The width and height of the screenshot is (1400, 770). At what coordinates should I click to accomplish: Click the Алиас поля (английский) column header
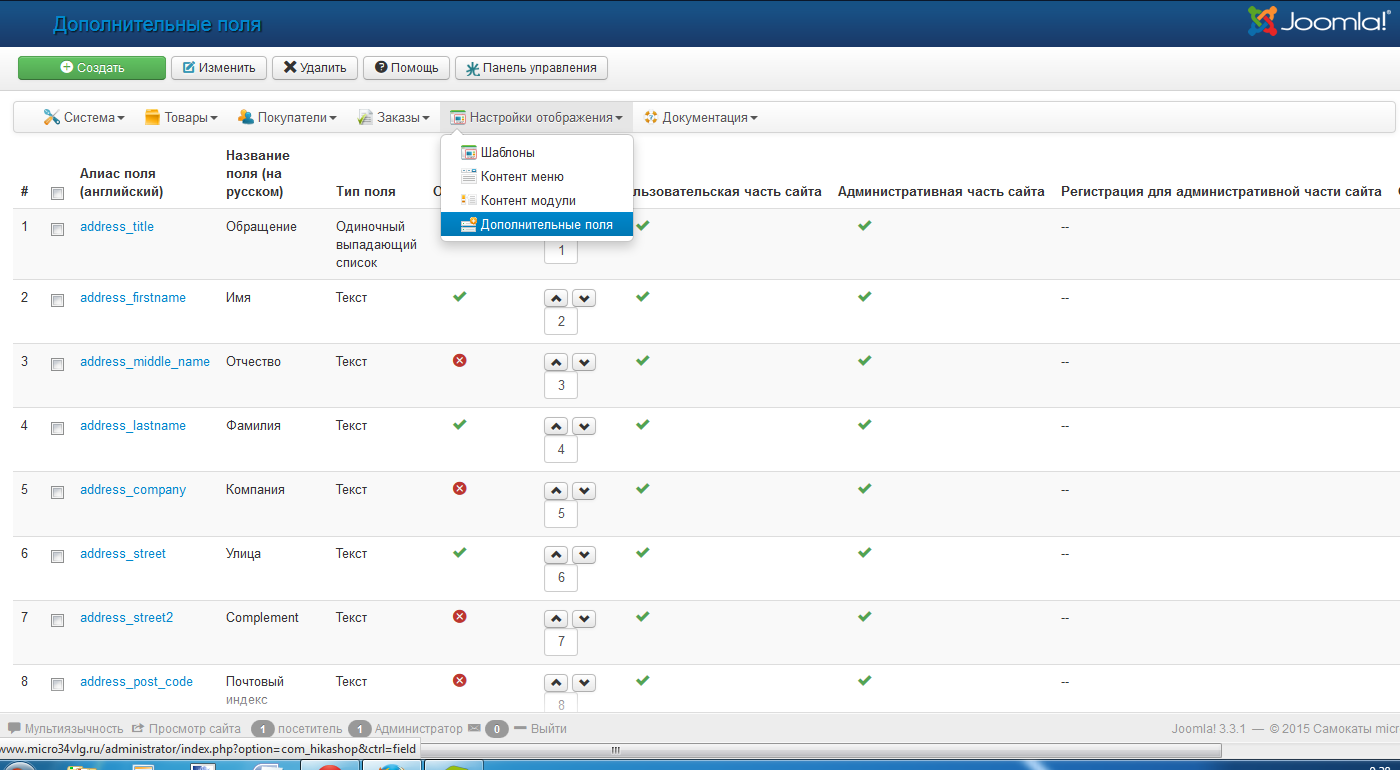(121, 183)
